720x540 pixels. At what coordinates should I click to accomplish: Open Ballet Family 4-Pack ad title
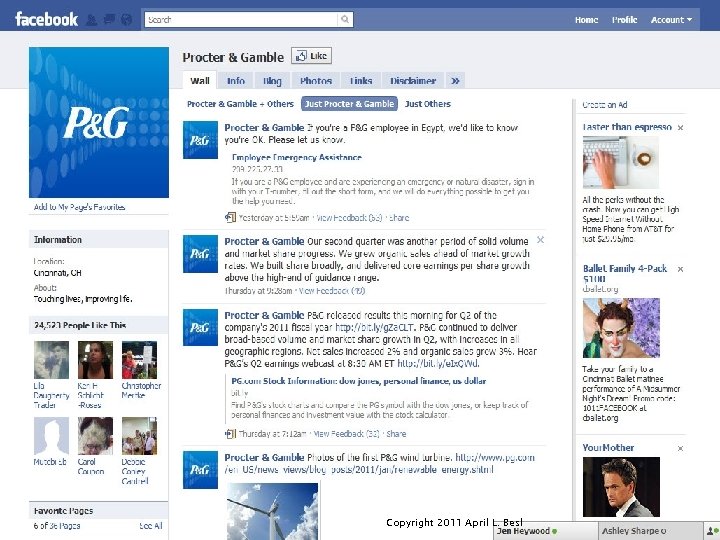coord(624,273)
